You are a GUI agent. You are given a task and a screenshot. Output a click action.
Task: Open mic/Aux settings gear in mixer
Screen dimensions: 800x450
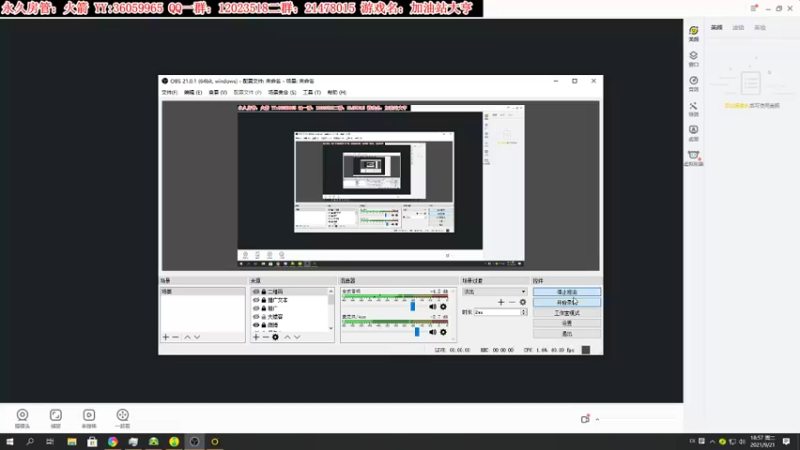tap(443, 332)
